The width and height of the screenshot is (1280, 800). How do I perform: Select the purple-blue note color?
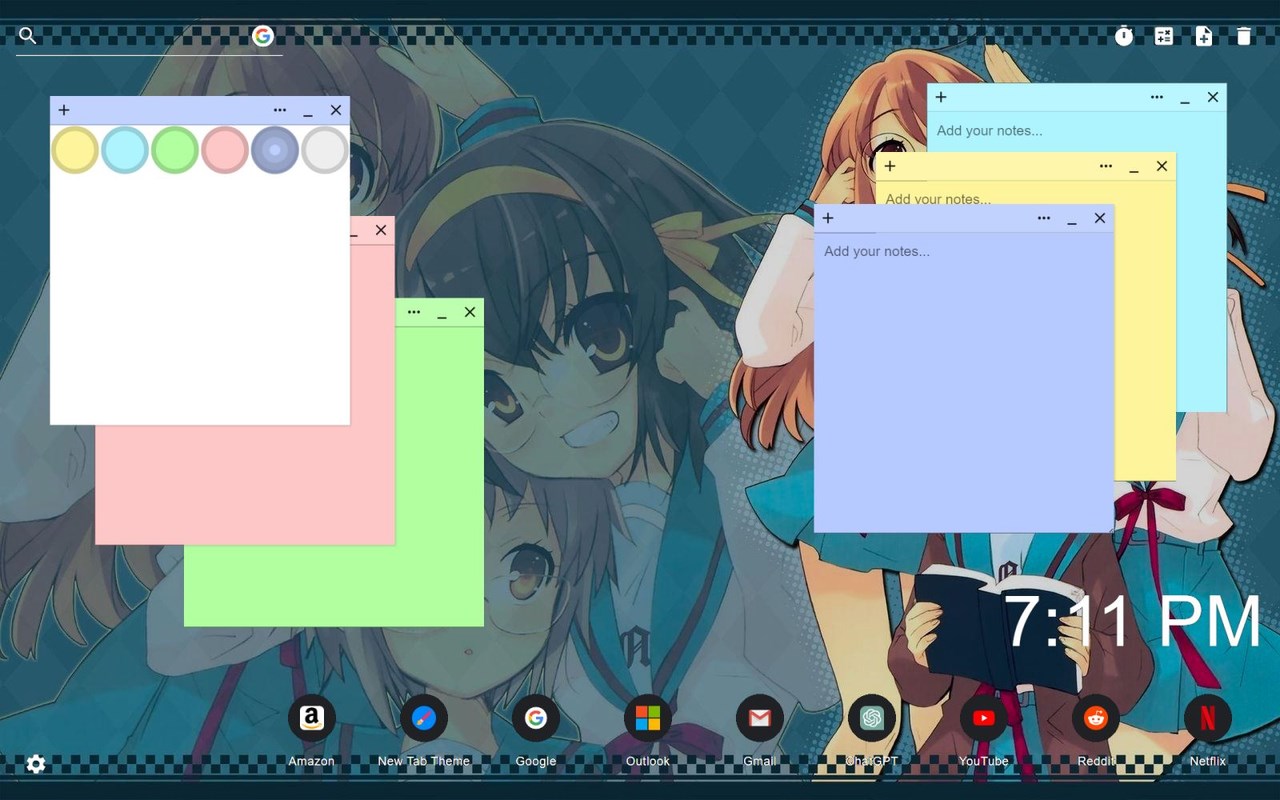coord(275,150)
